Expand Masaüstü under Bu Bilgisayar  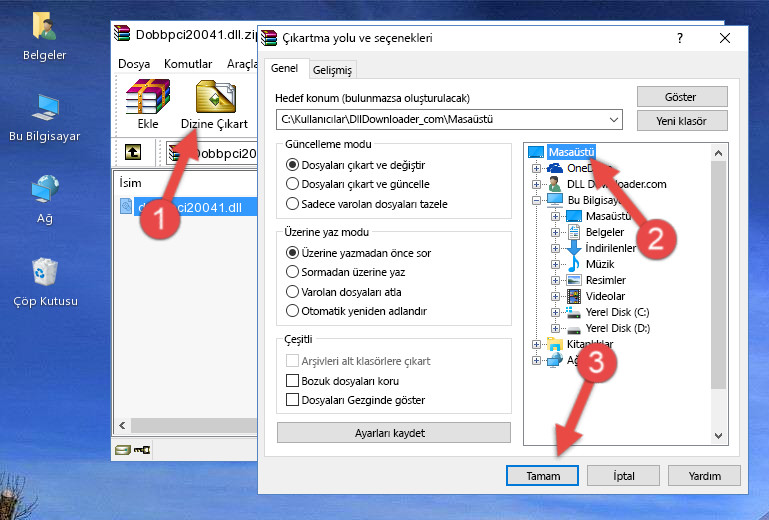(x=555, y=216)
